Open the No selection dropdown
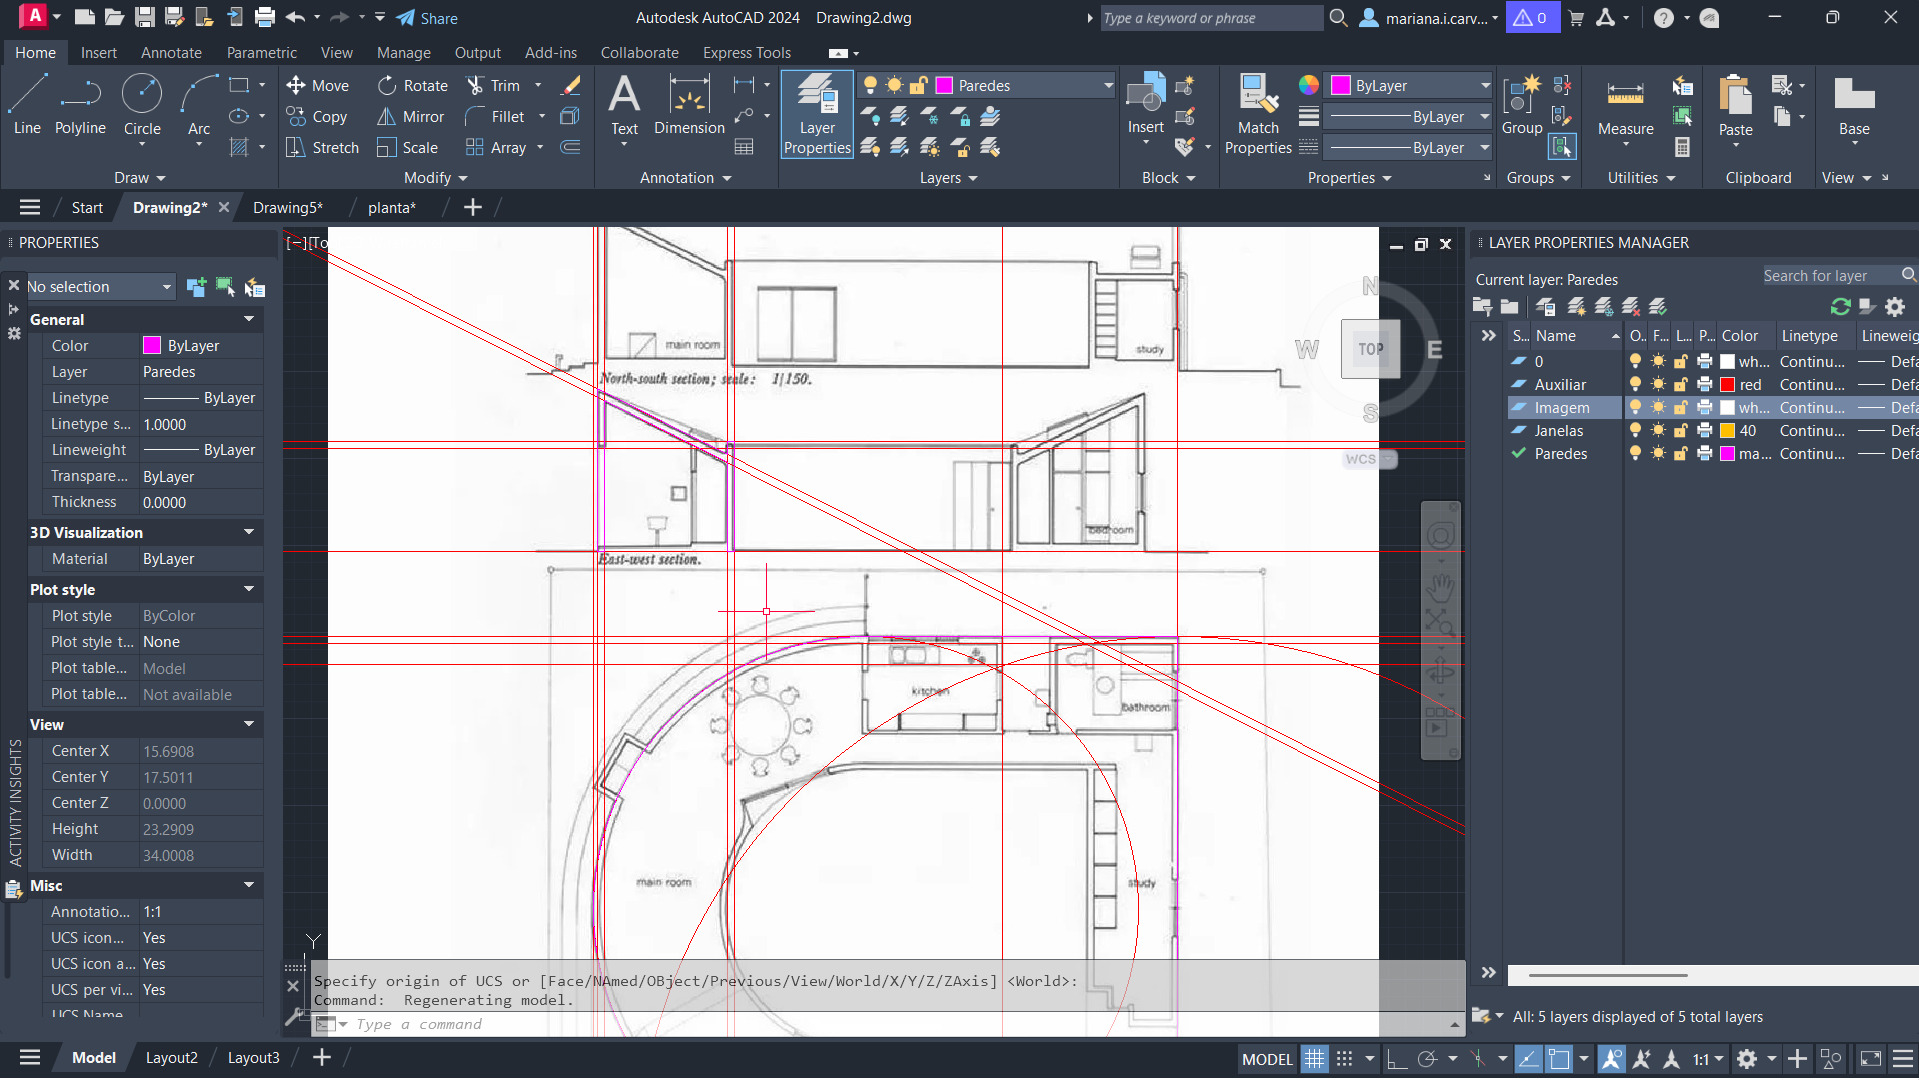Image resolution: width=1919 pixels, height=1080 pixels. [166, 287]
